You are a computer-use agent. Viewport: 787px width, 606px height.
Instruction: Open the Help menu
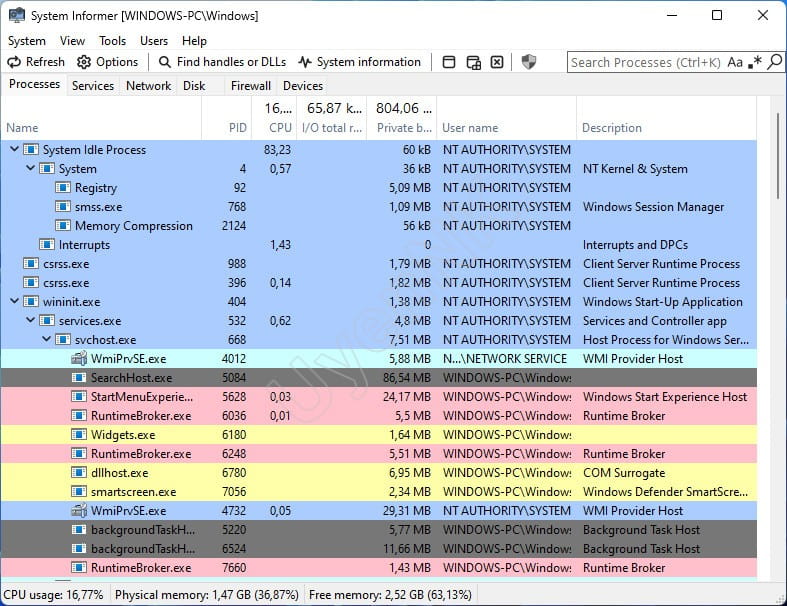(194, 41)
